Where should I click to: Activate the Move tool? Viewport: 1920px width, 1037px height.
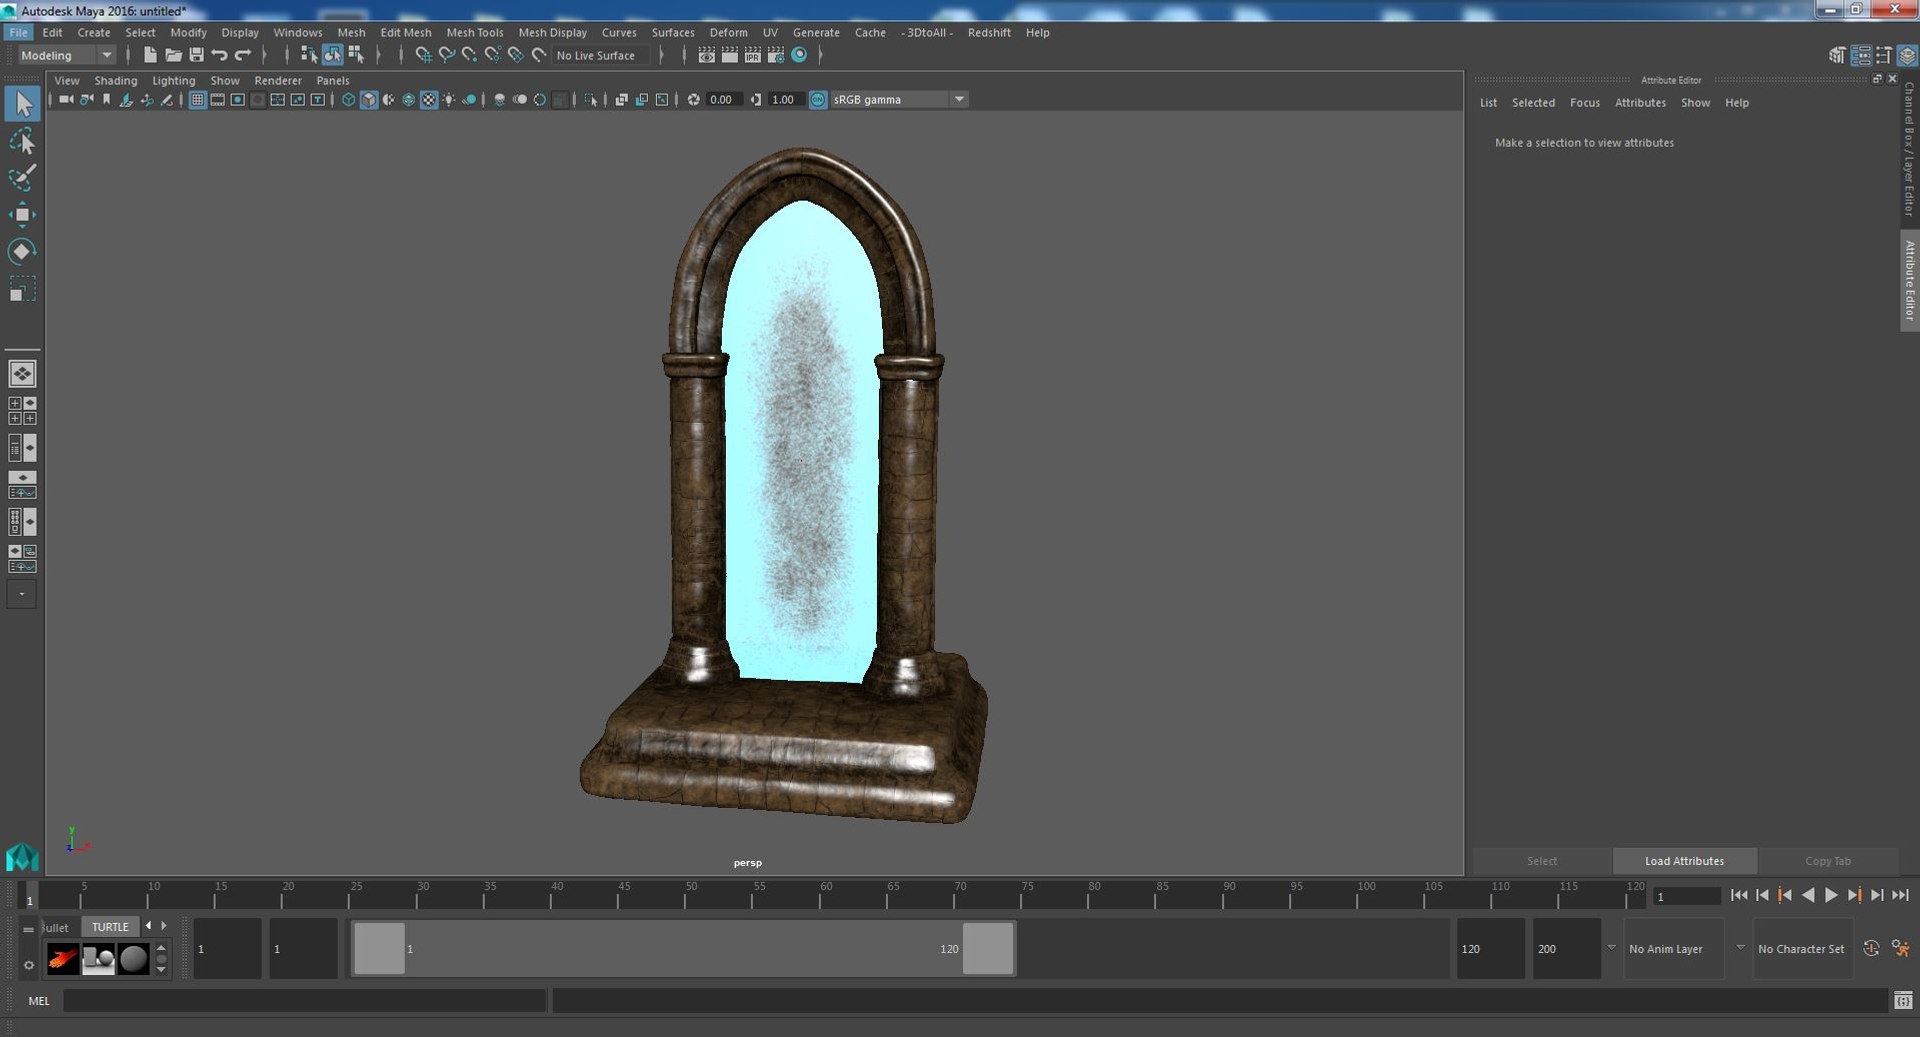point(22,215)
